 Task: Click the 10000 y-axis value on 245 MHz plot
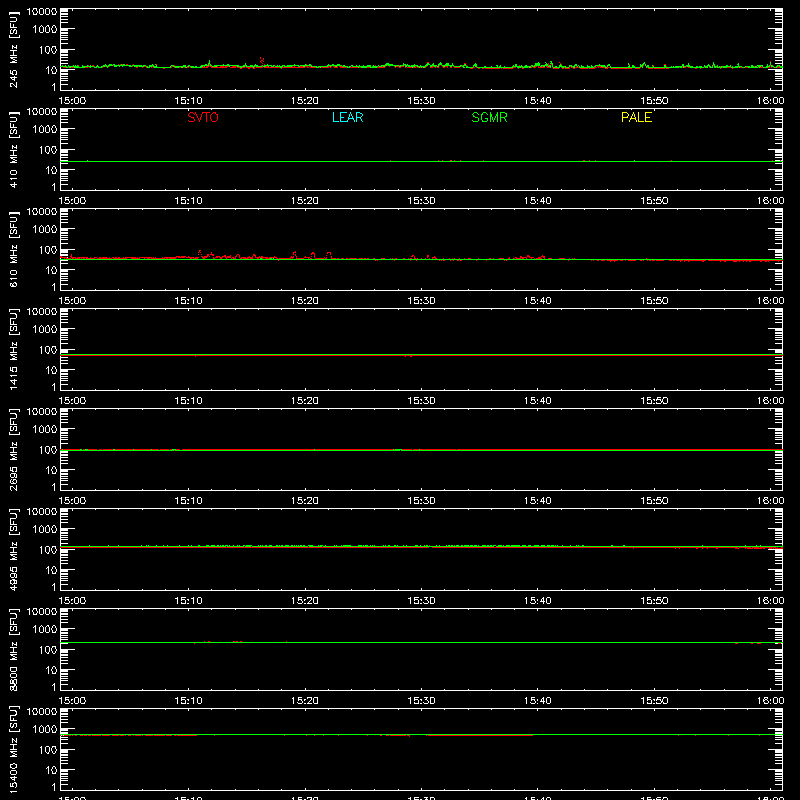42,12
